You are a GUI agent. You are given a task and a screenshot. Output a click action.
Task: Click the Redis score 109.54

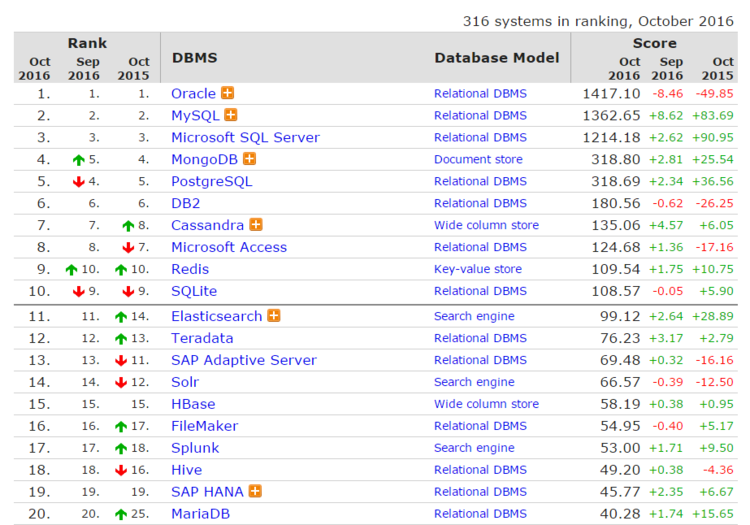coord(616,269)
